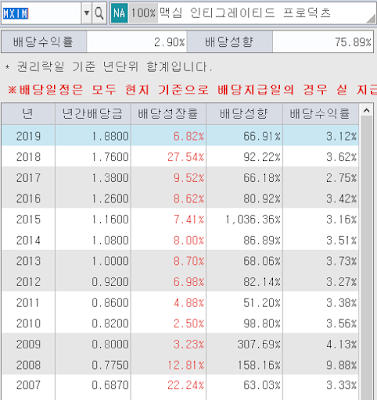Click the 1.0000 annual dividend cell
377x400 pixels.
(x=93, y=261)
